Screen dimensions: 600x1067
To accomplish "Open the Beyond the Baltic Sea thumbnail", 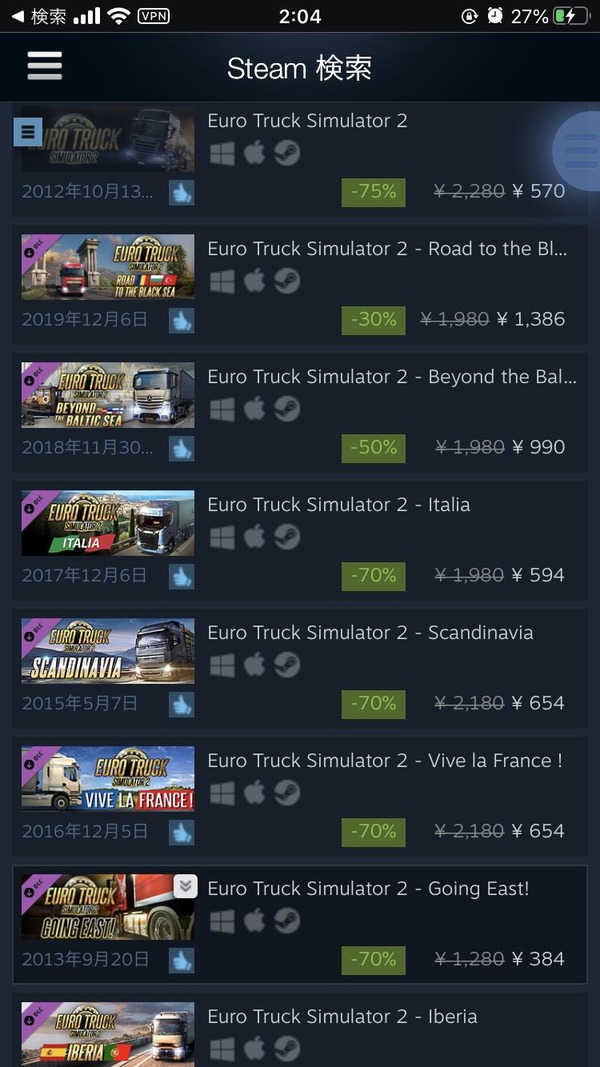I will click(107, 395).
